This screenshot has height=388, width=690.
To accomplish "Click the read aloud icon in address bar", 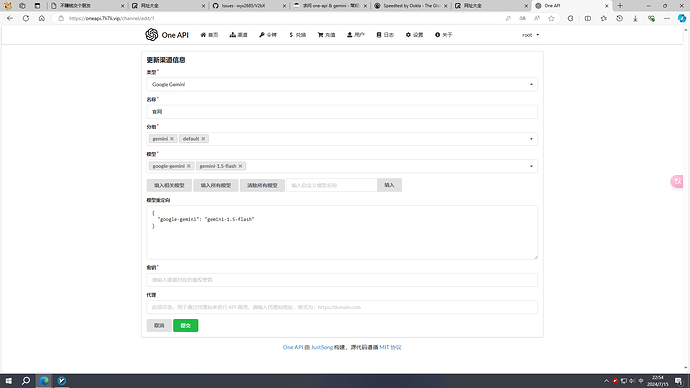I will tap(537, 18).
